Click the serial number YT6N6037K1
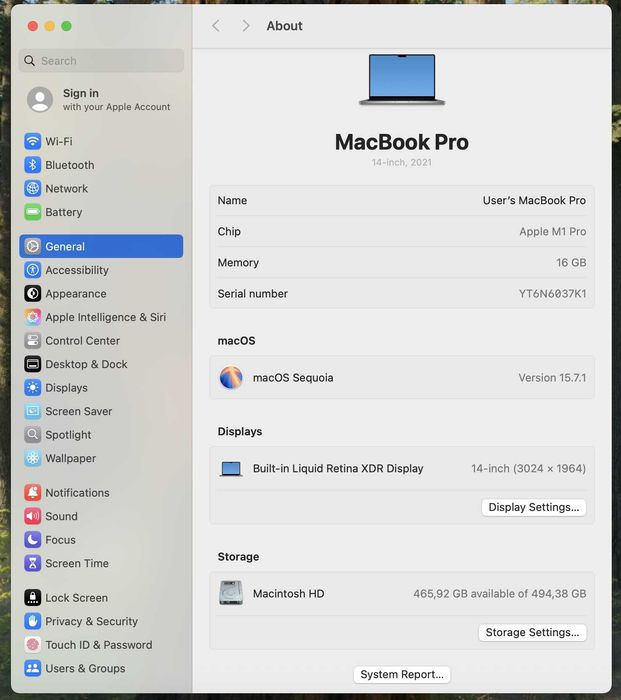 (552, 294)
